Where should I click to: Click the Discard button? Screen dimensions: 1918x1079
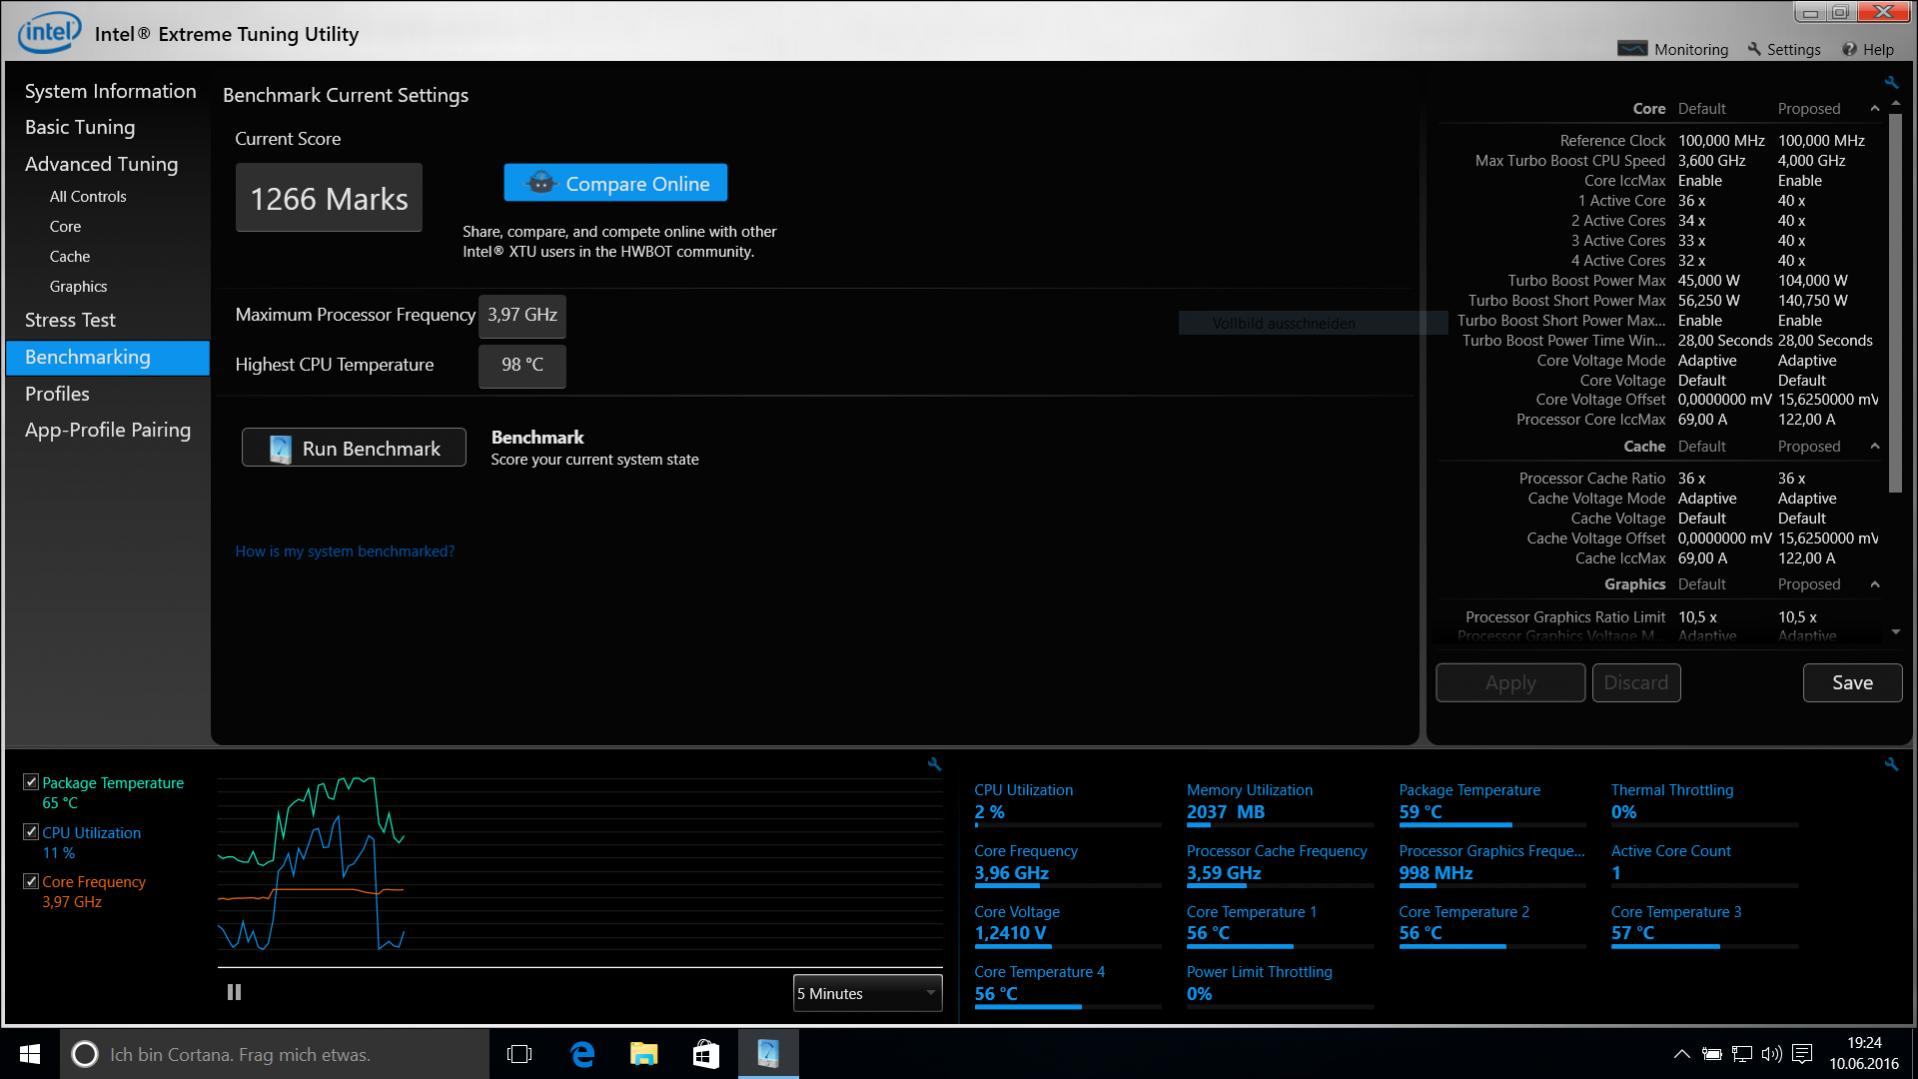pos(1636,682)
